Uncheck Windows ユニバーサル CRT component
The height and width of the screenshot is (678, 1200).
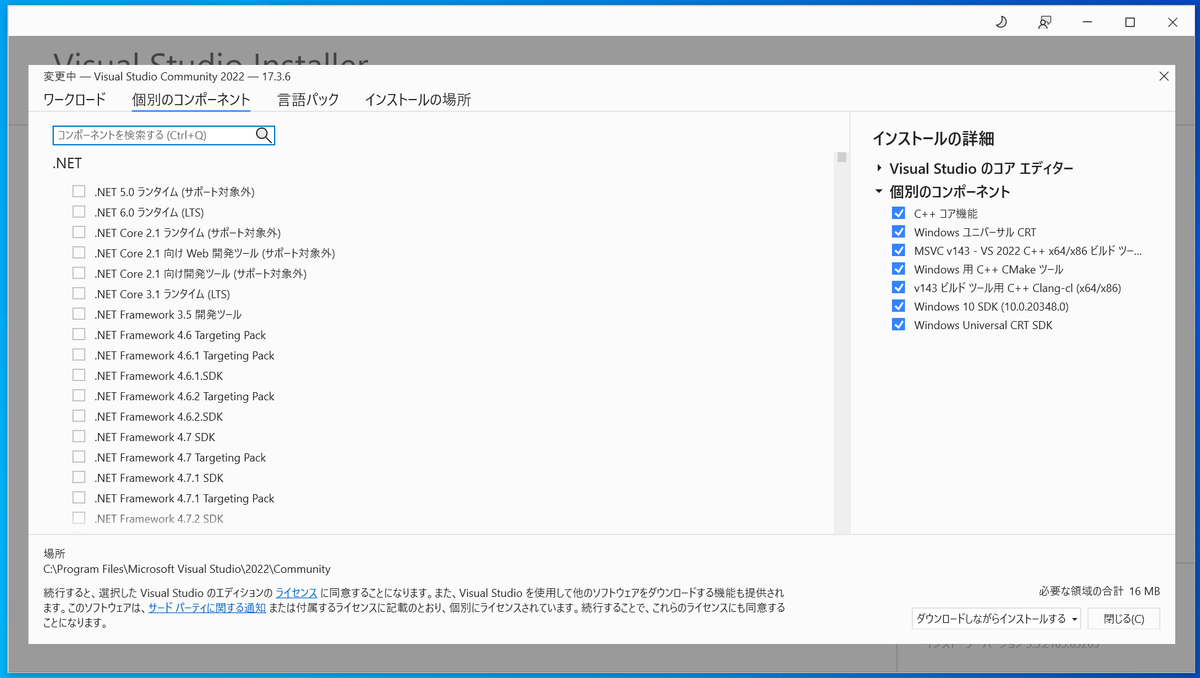click(898, 232)
